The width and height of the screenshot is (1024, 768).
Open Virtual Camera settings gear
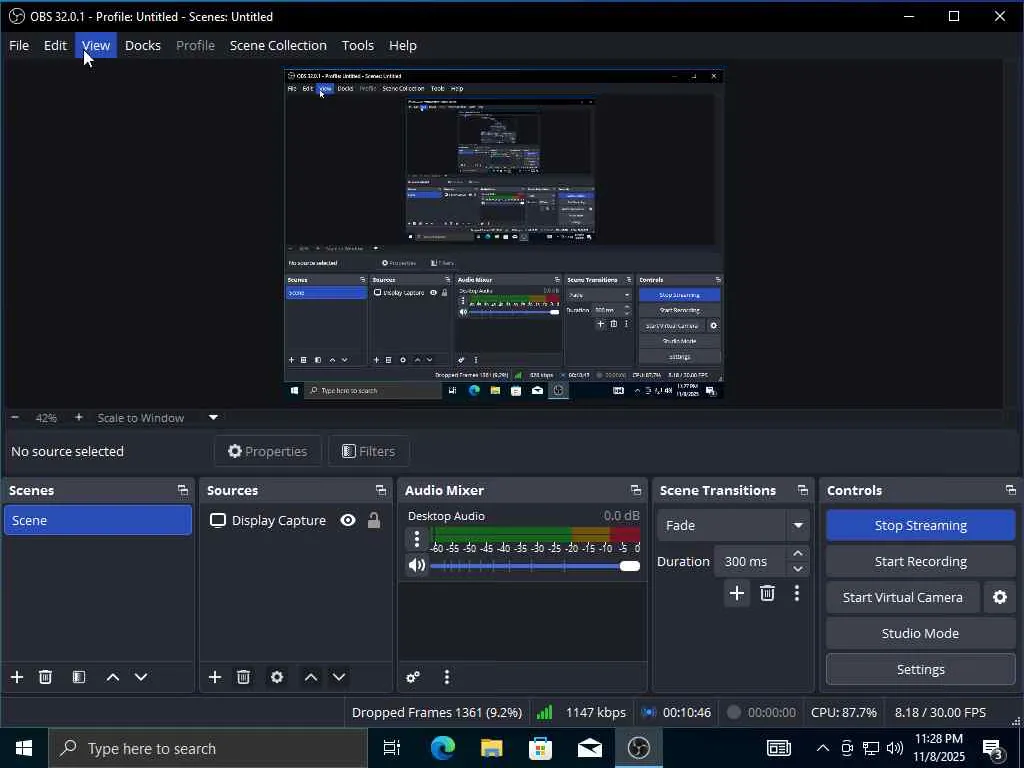pyautogui.click(x=1000, y=597)
